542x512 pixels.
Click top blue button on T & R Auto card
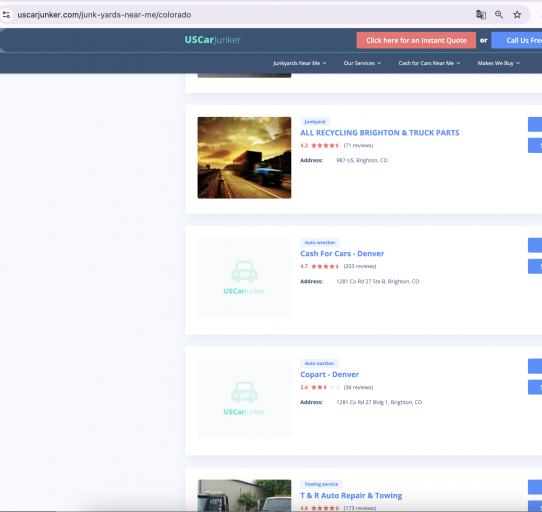(535, 487)
